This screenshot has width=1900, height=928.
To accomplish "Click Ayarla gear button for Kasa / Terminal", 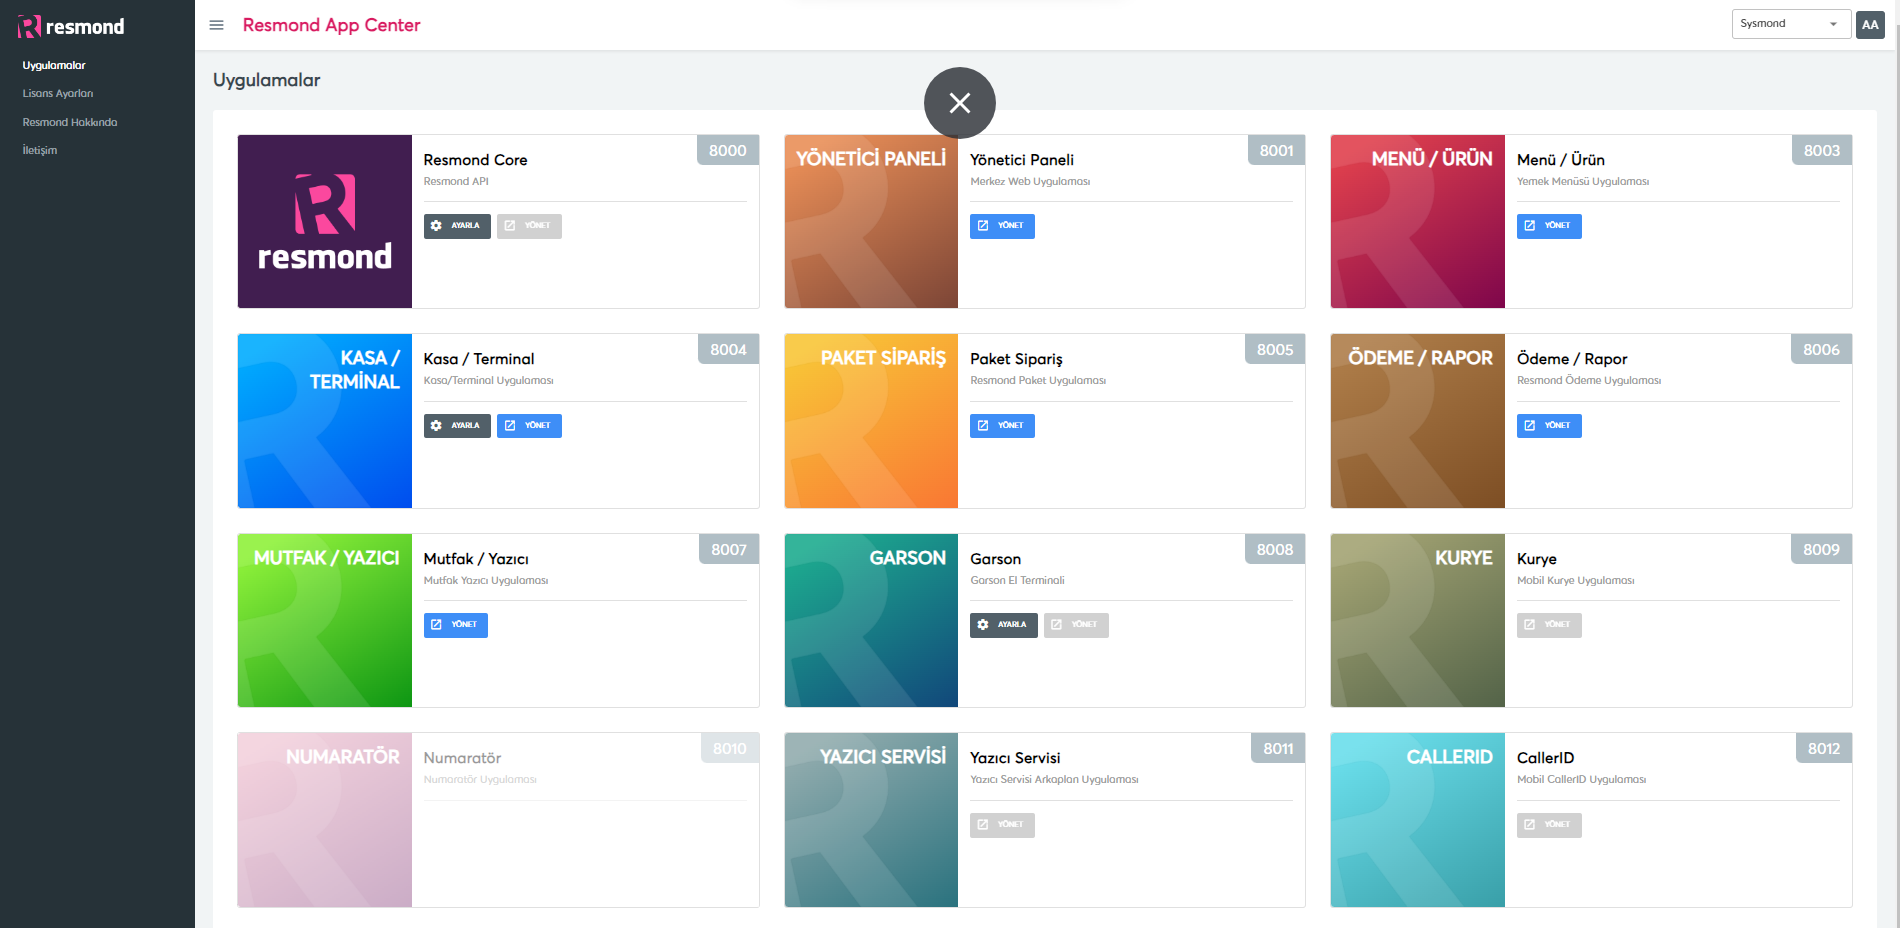I will (x=457, y=426).
